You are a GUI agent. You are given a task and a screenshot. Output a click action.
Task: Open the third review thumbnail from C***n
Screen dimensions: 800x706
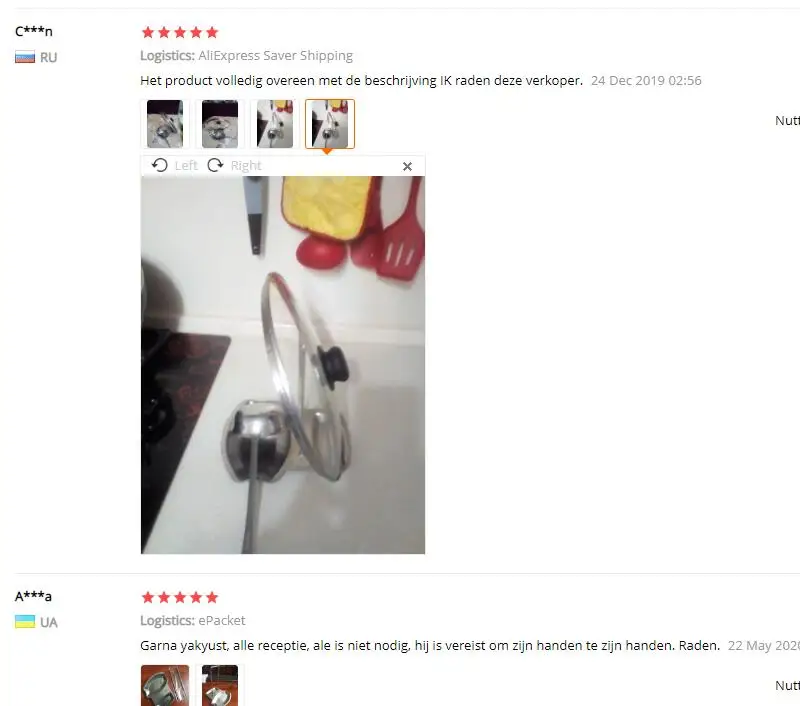275,124
